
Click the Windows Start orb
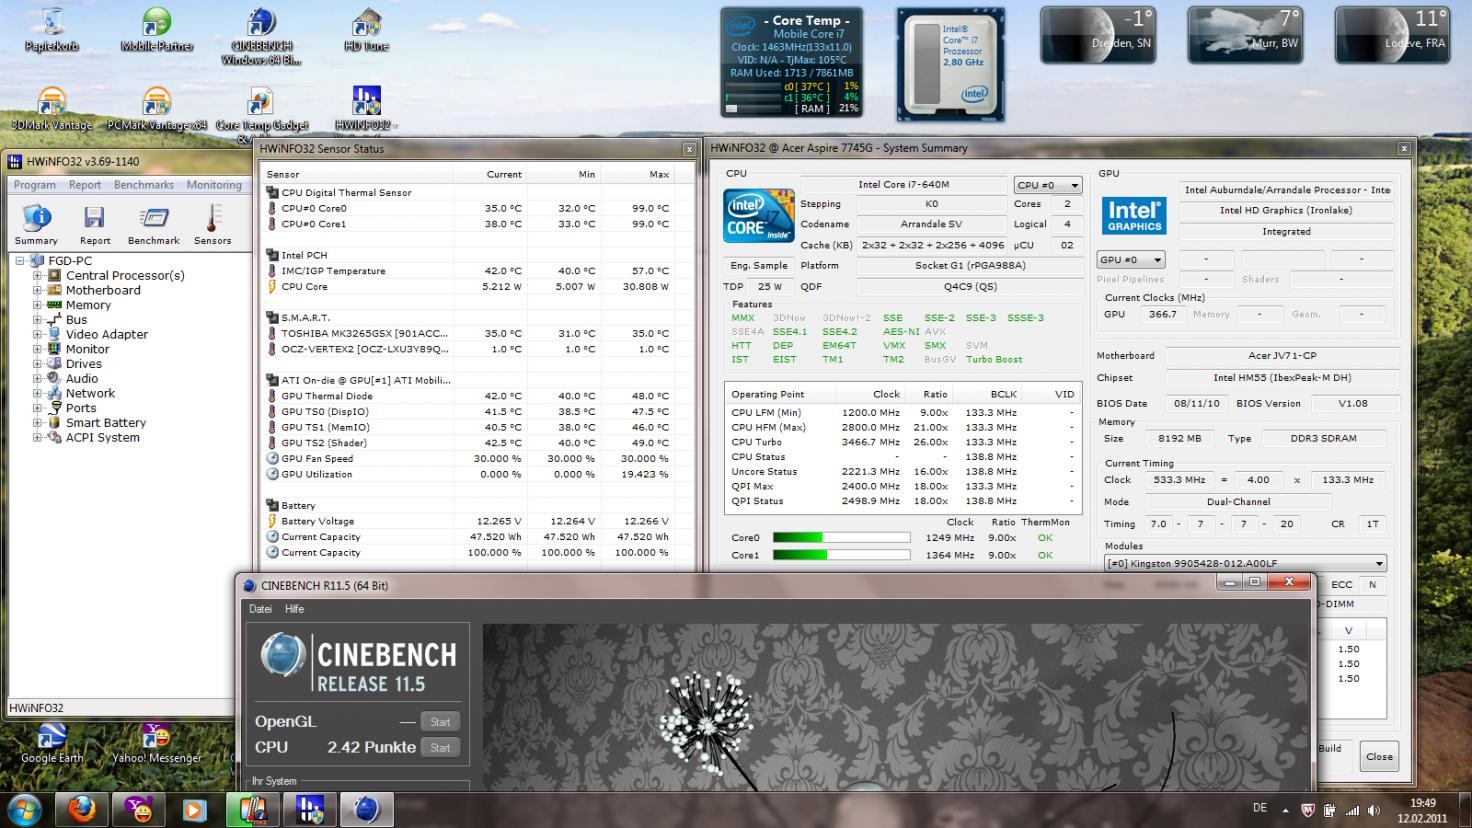coord(24,808)
